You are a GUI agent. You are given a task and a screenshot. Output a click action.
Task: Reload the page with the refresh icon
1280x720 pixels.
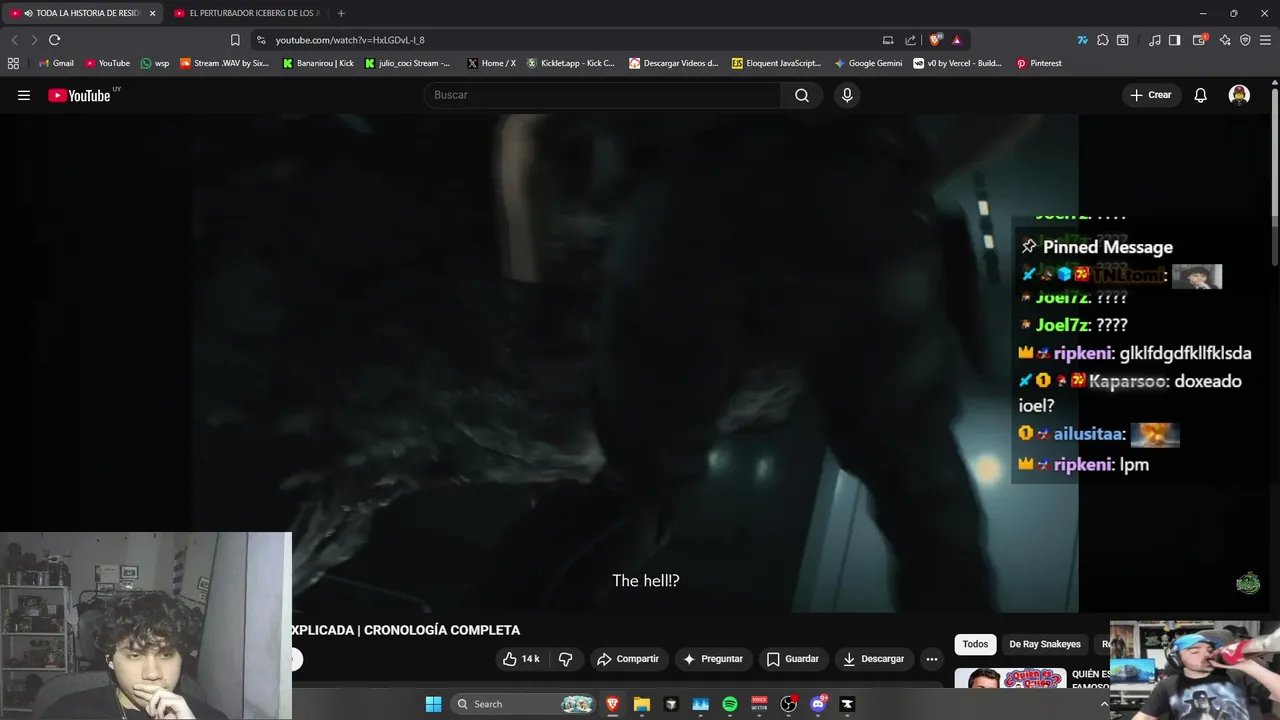point(54,40)
